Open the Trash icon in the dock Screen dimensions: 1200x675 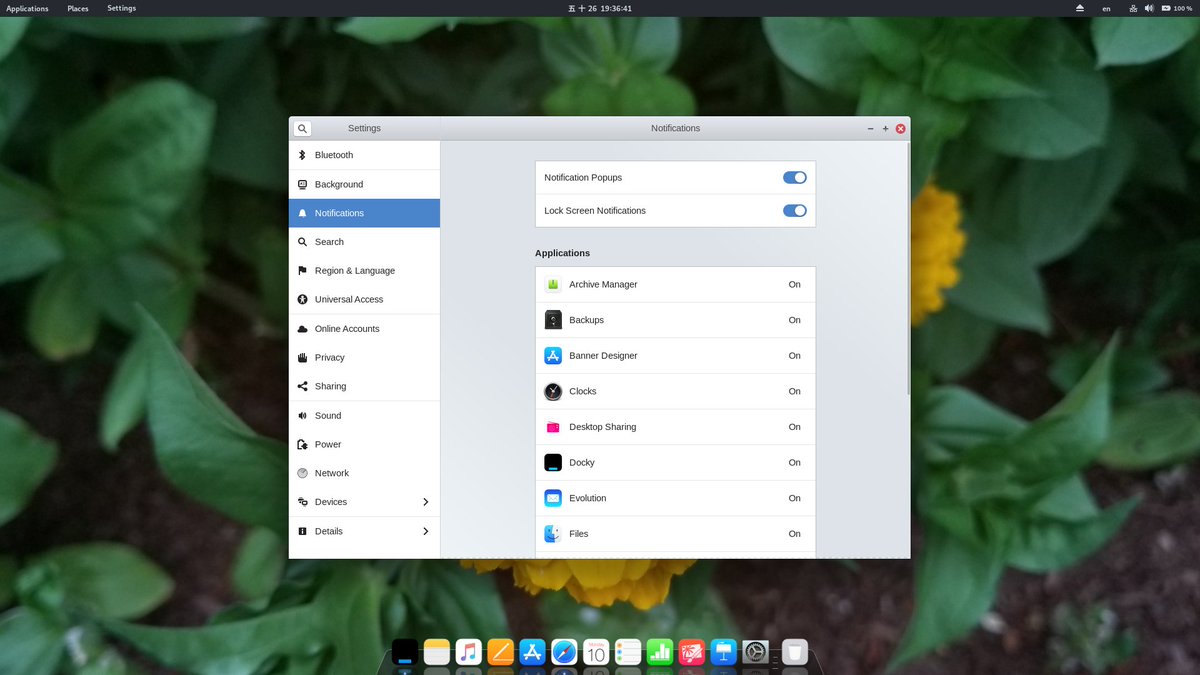point(795,652)
